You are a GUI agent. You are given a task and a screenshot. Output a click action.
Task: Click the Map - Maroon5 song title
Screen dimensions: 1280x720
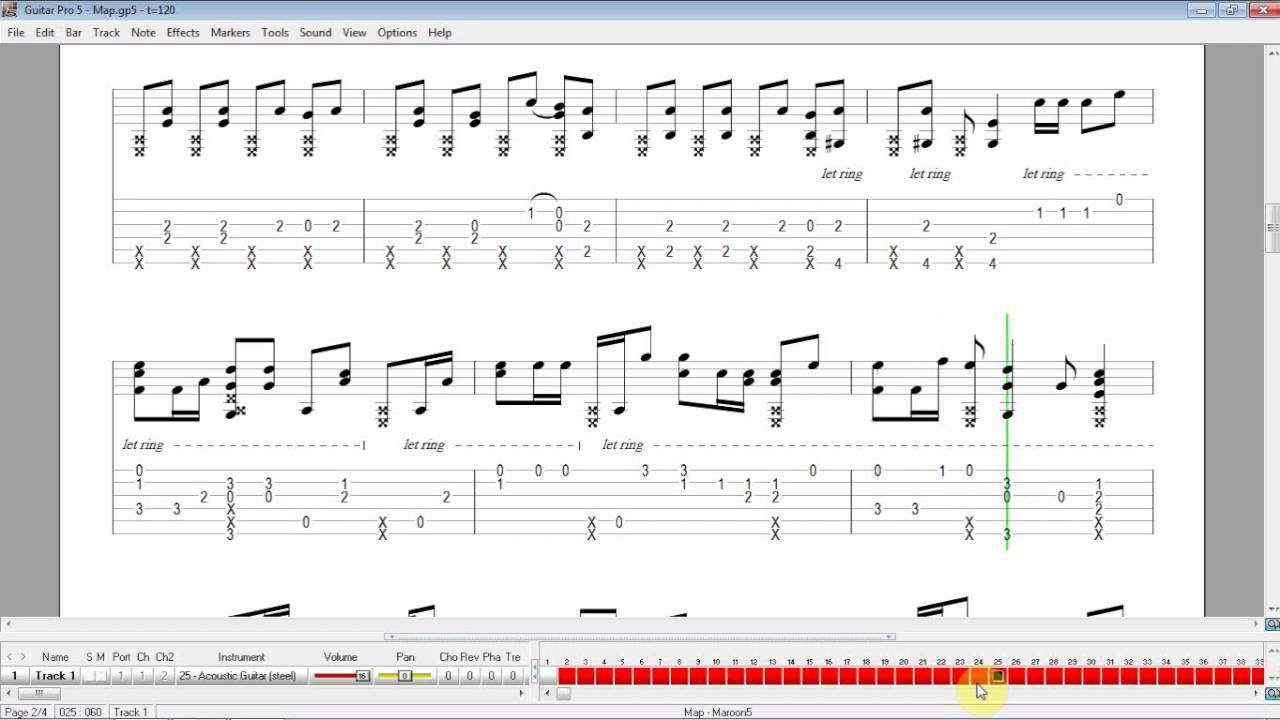click(x=717, y=712)
